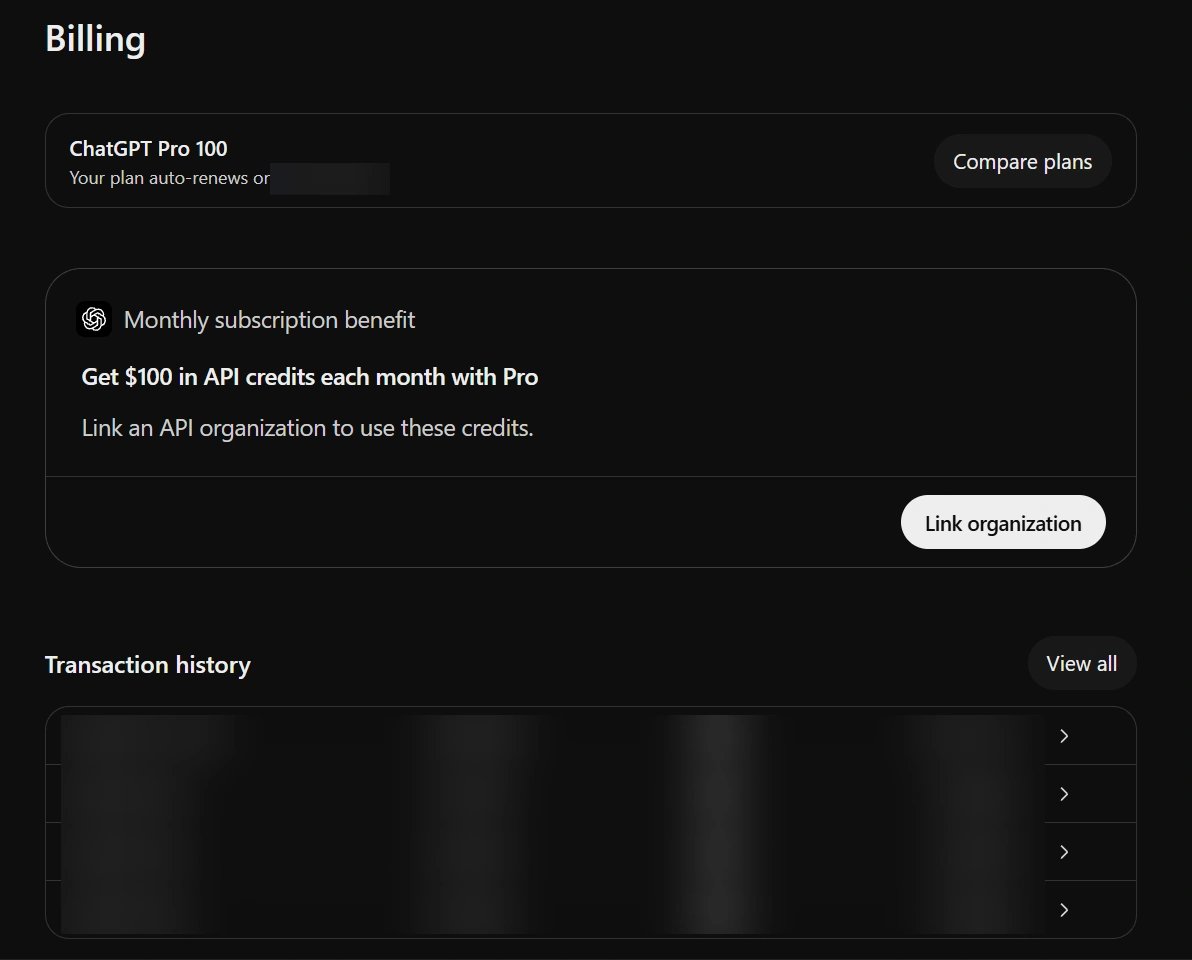
Task: Click 'Link an API organization' description text
Action: 307,428
